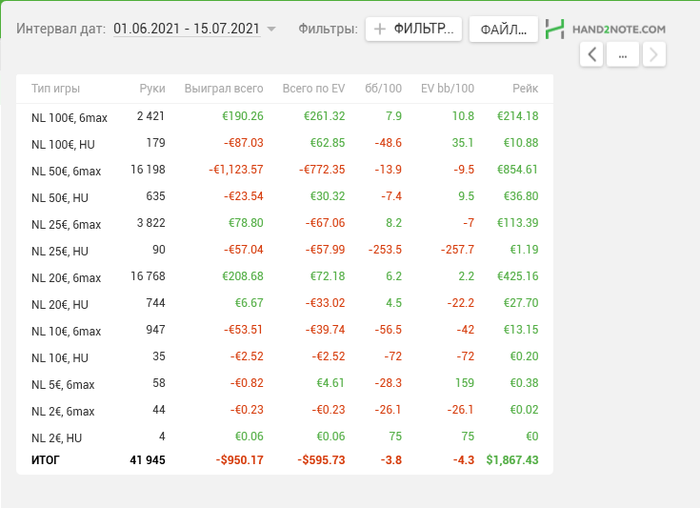Click the ФАЙЛ button

tap(503, 29)
